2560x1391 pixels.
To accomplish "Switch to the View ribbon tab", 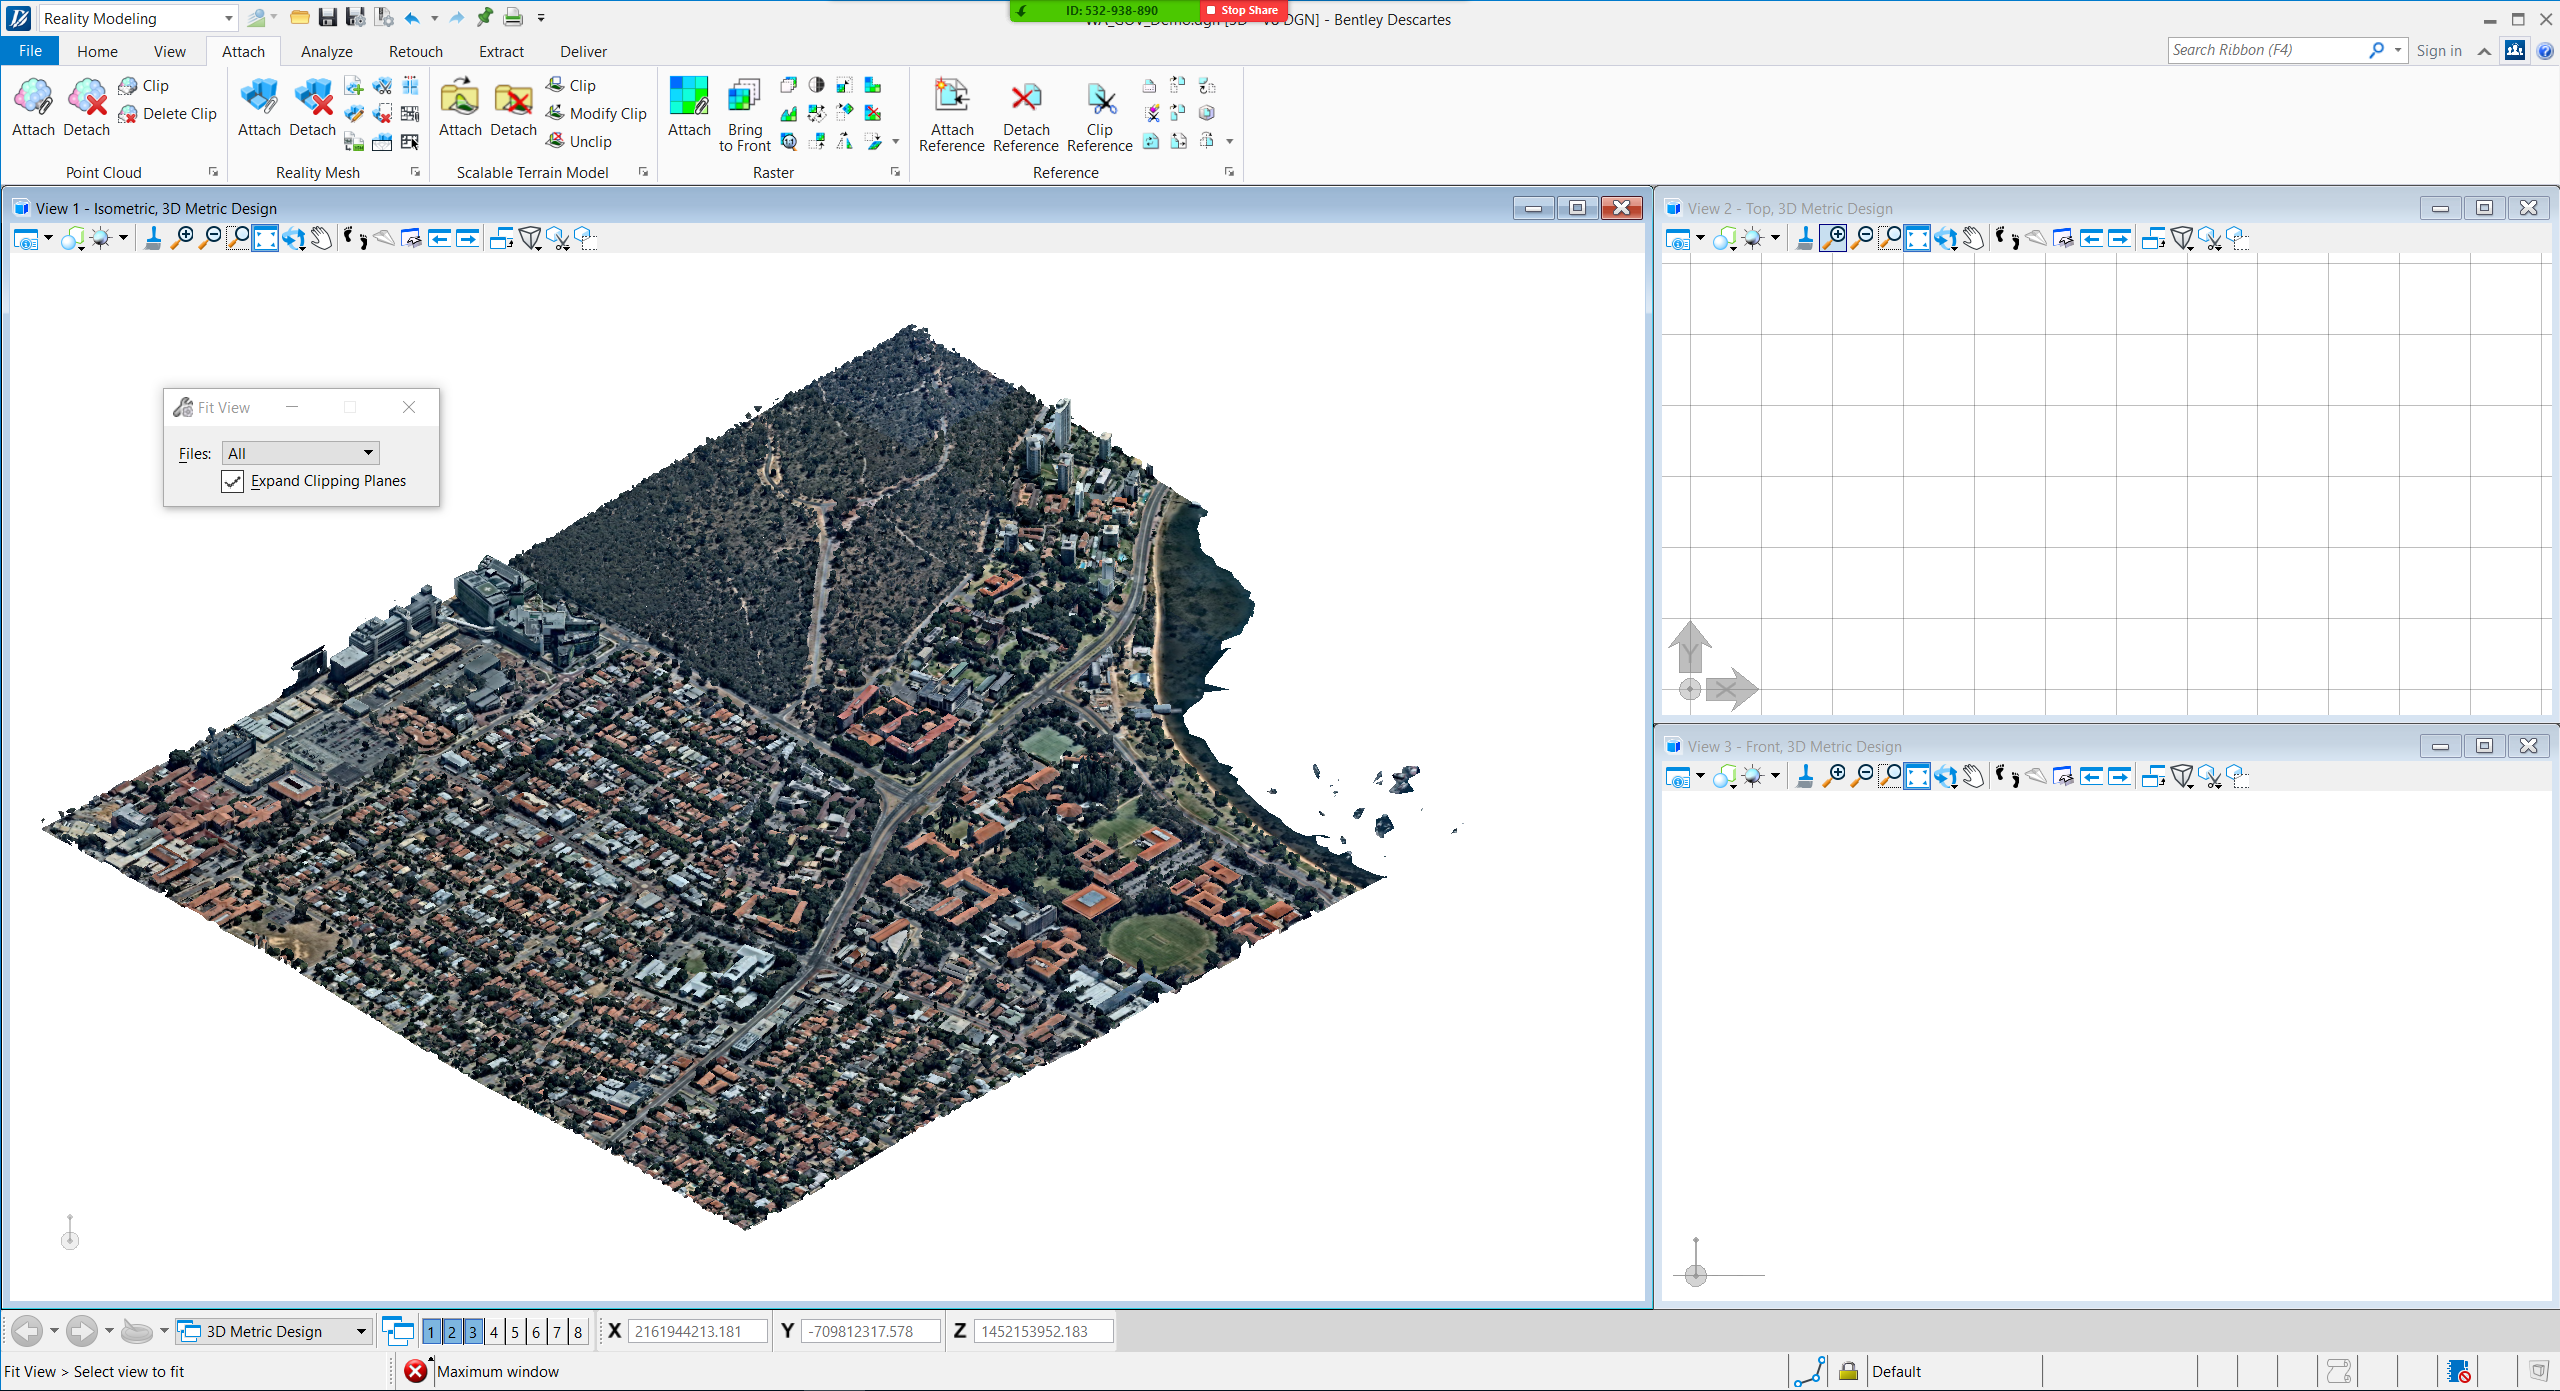I will pos(169,51).
